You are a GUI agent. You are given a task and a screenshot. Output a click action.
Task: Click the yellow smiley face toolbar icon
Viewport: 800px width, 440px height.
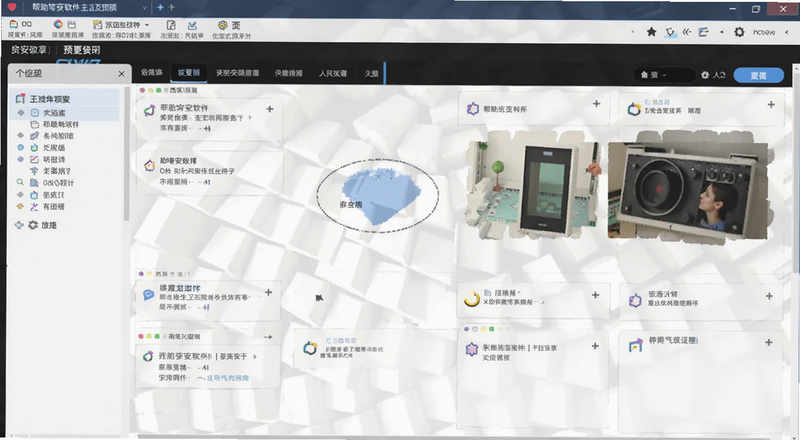pyautogui.click(x=222, y=25)
